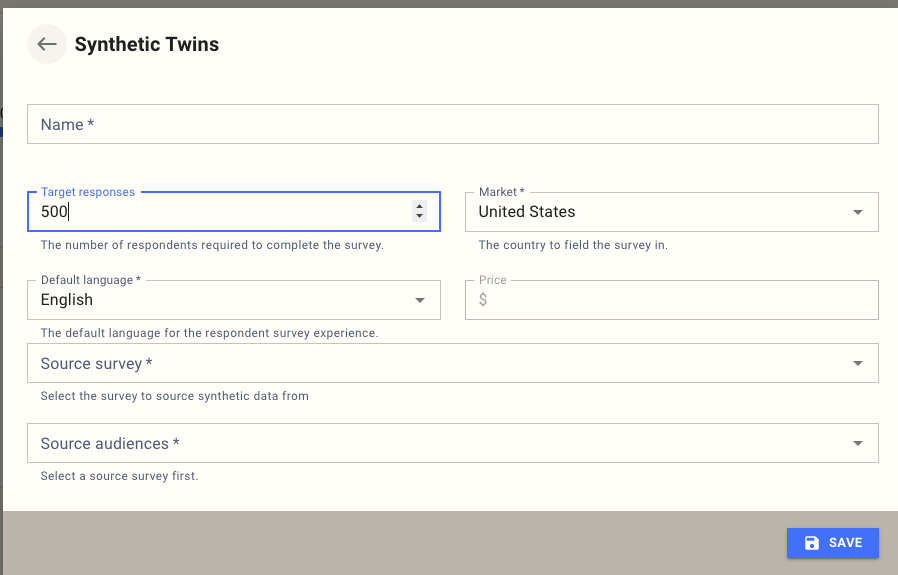Image resolution: width=898 pixels, height=575 pixels.
Task: Open the Source audiences dropdown arrow
Action: 857,444
